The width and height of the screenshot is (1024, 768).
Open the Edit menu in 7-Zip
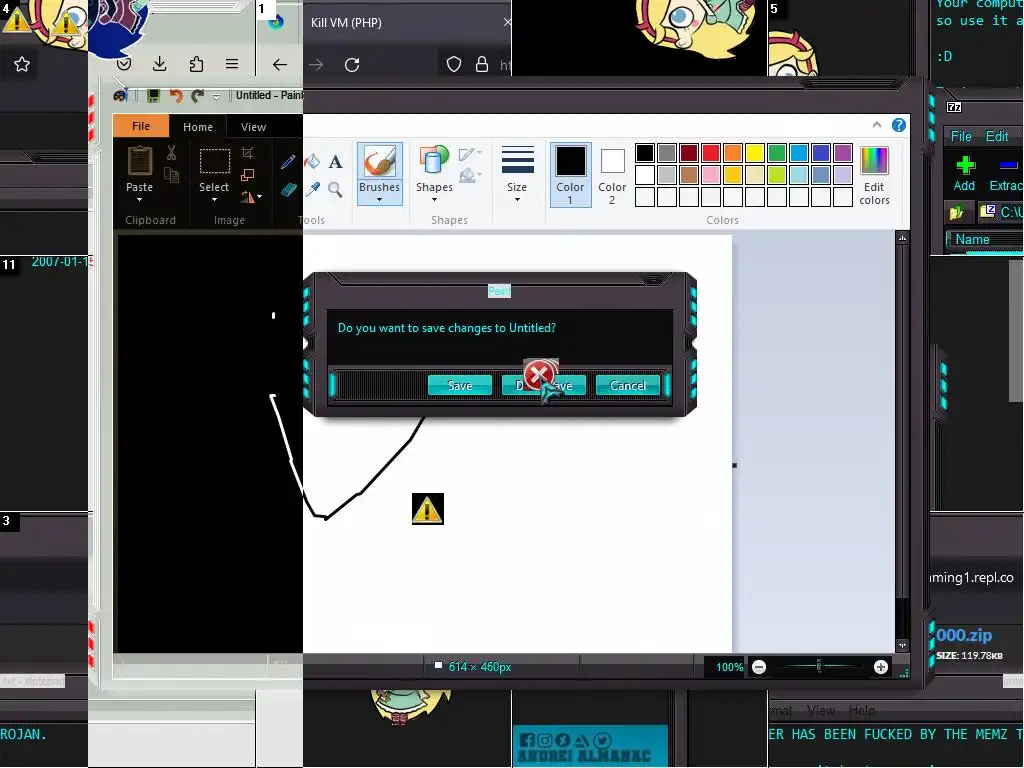pyautogui.click(x=997, y=136)
